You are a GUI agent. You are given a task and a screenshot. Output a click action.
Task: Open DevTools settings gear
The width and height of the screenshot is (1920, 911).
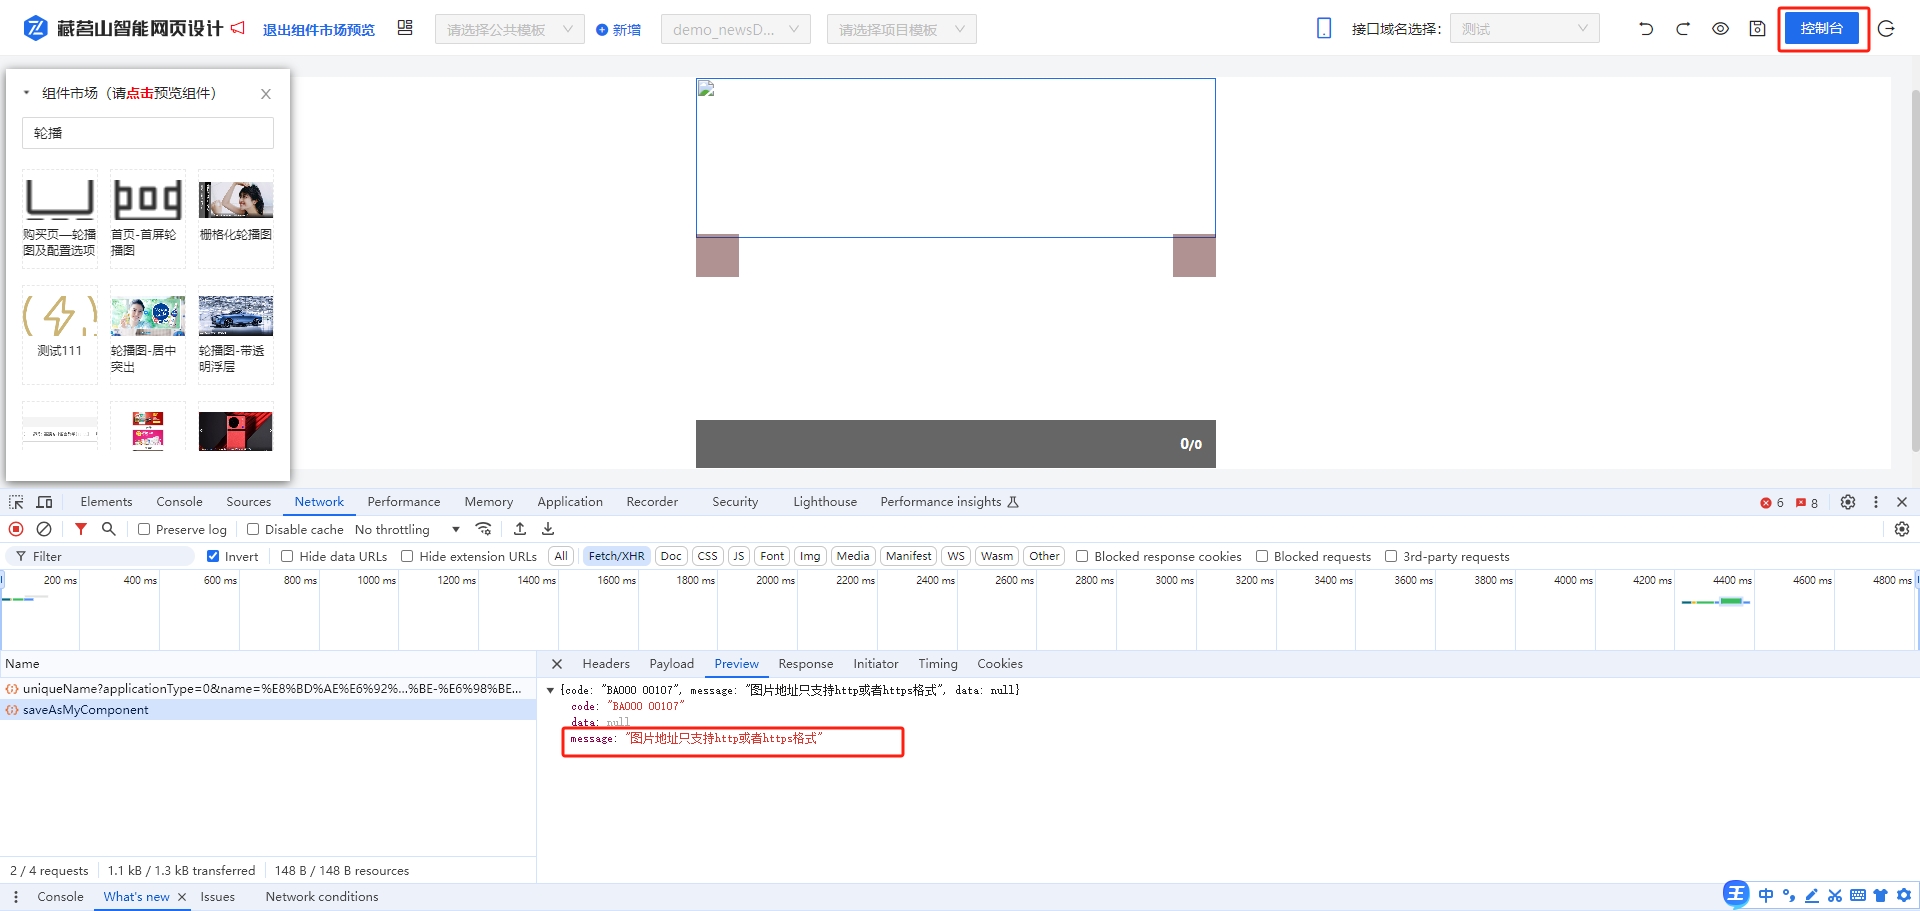(1848, 502)
